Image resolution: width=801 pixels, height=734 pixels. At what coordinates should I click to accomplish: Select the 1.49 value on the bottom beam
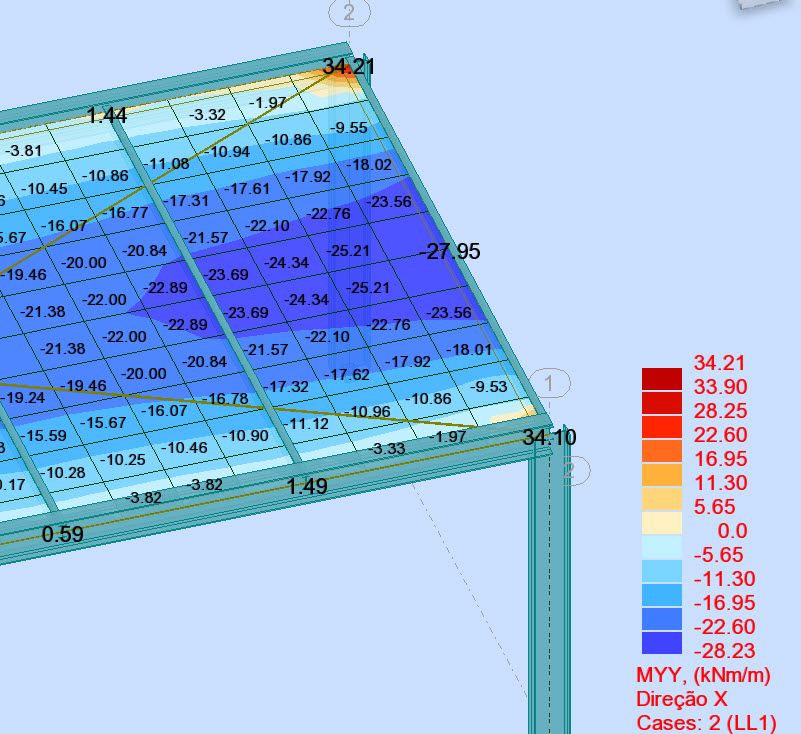click(x=307, y=486)
